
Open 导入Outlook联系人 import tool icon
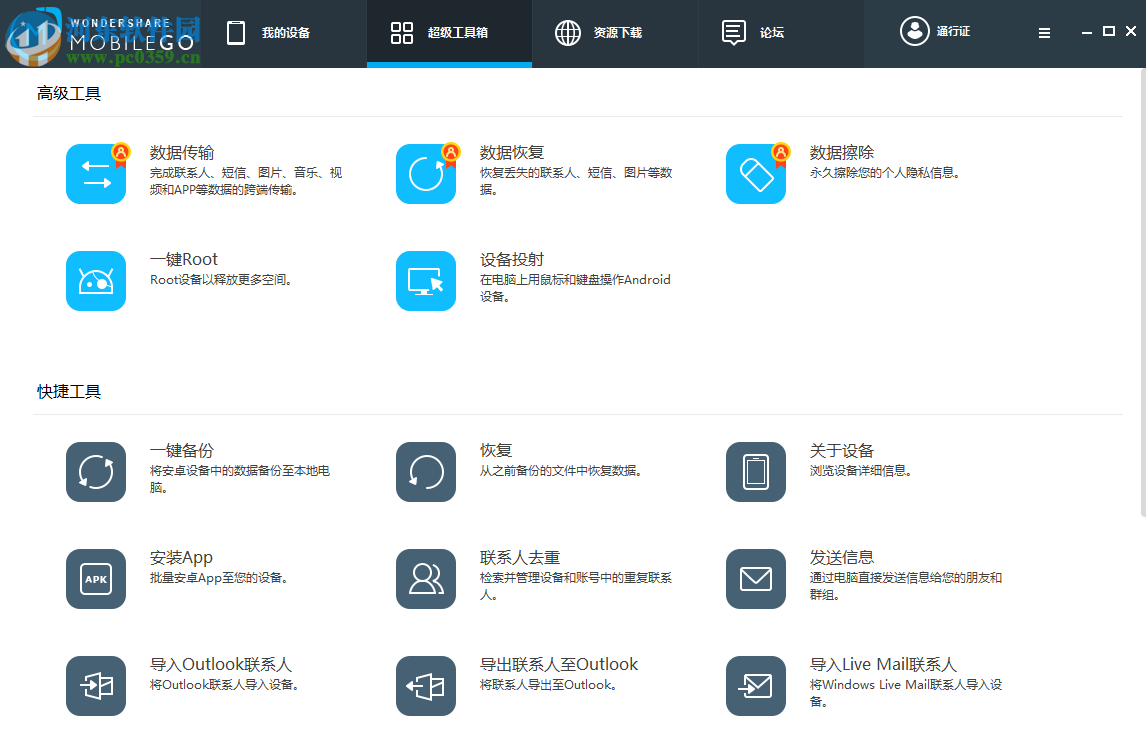tap(96, 686)
